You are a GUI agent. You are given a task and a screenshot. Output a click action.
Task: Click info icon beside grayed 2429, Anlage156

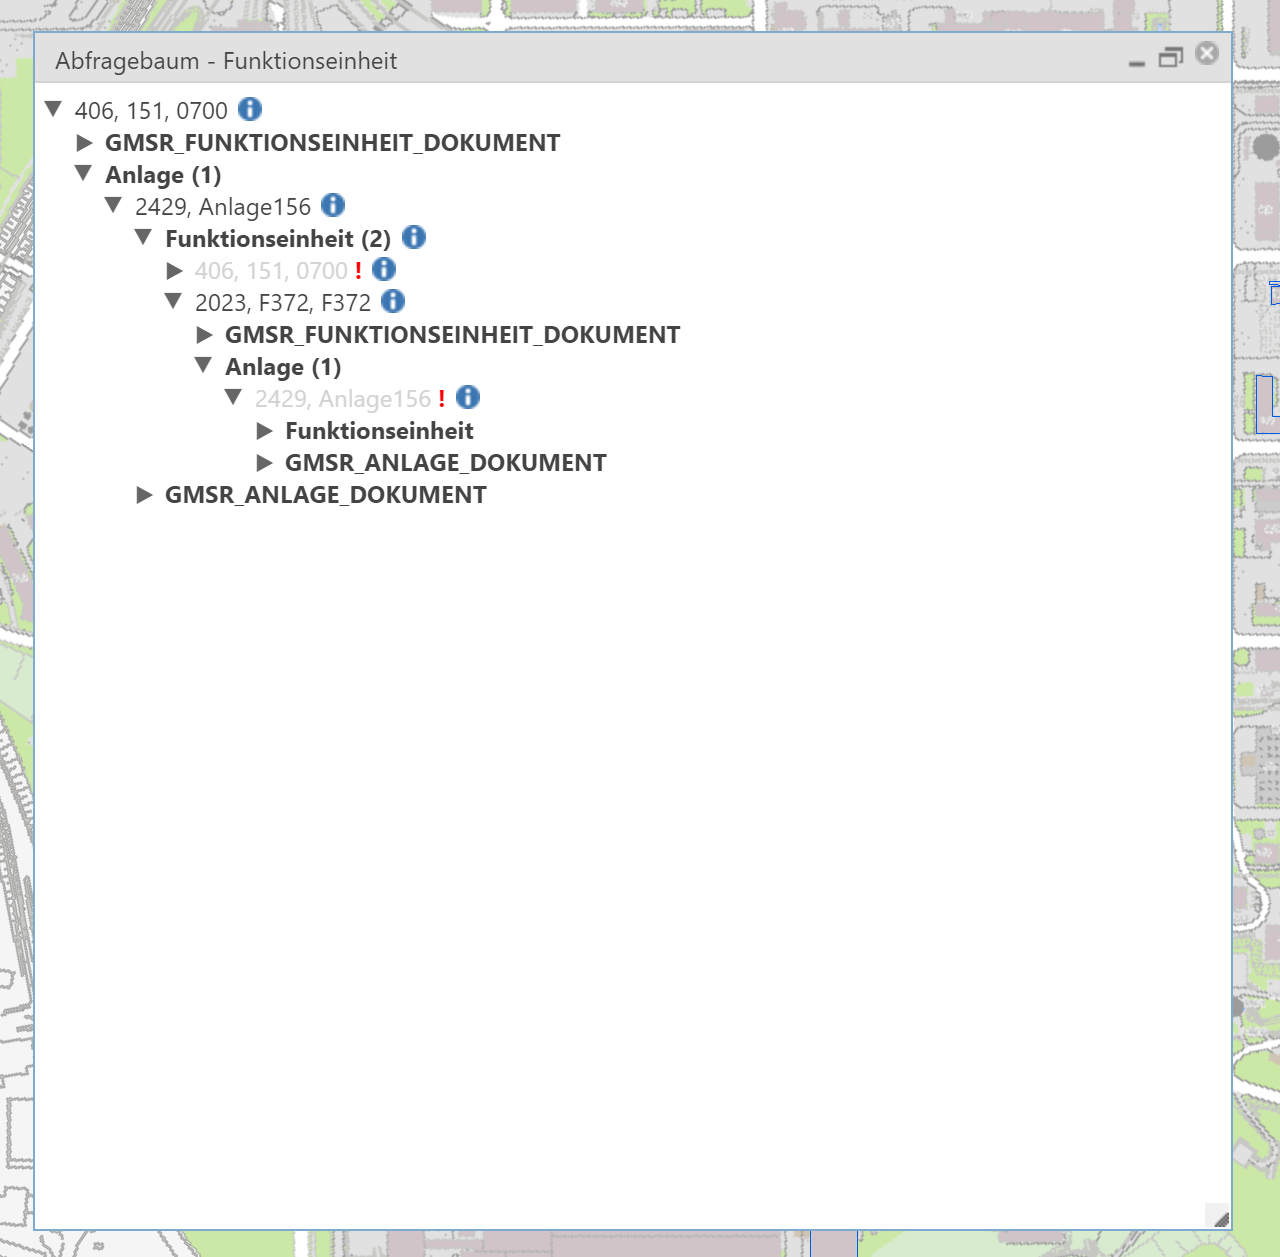pos(467,397)
